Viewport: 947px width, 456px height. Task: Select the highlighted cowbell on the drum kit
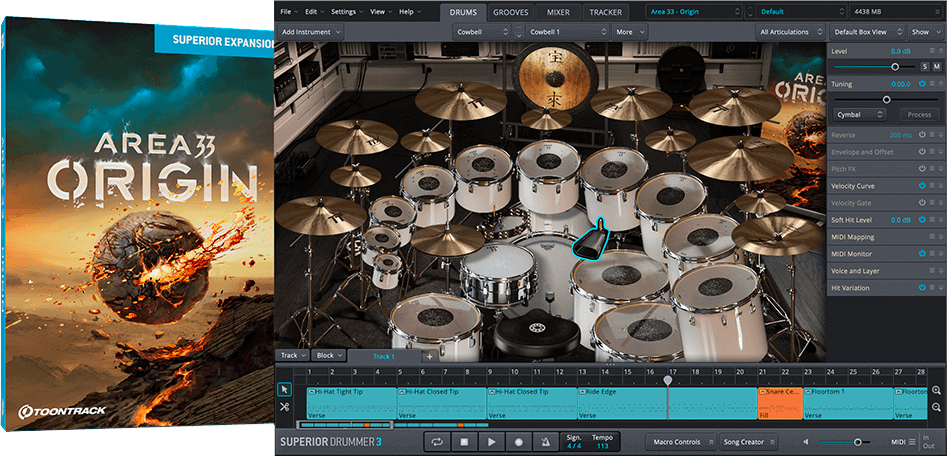coord(591,240)
